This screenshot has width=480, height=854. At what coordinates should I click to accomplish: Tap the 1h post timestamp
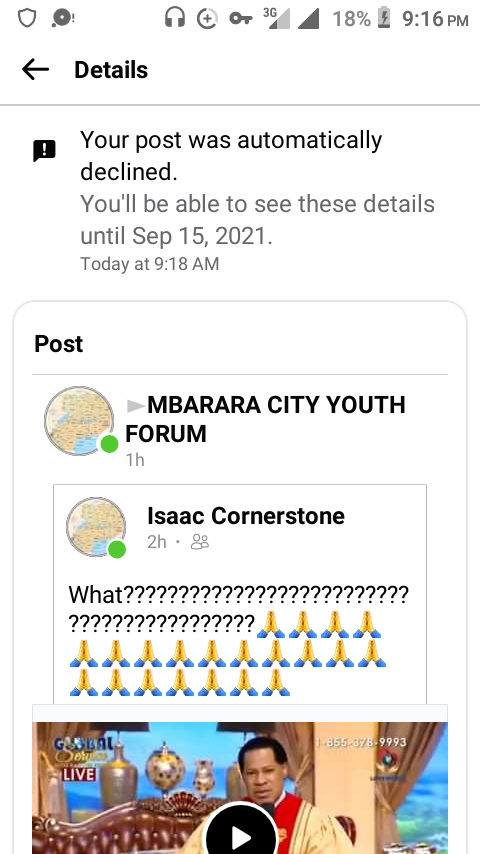(x=135, y=460)
